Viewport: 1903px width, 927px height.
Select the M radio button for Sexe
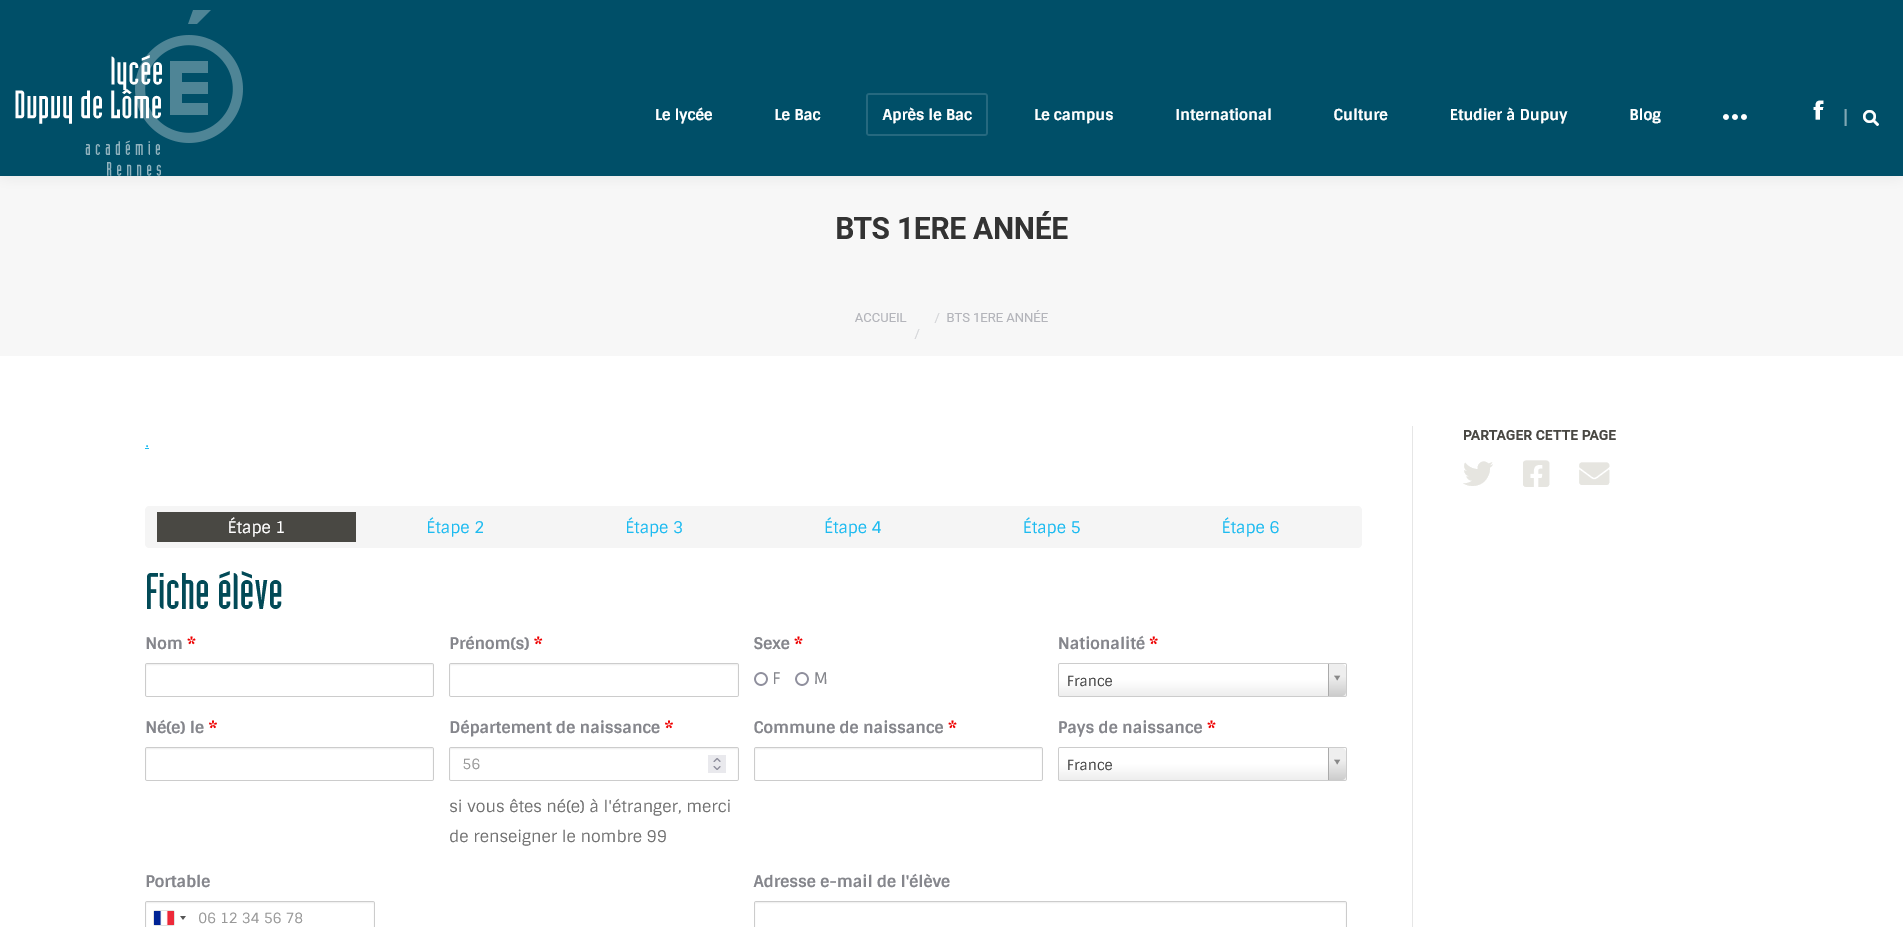click(802, 679)
